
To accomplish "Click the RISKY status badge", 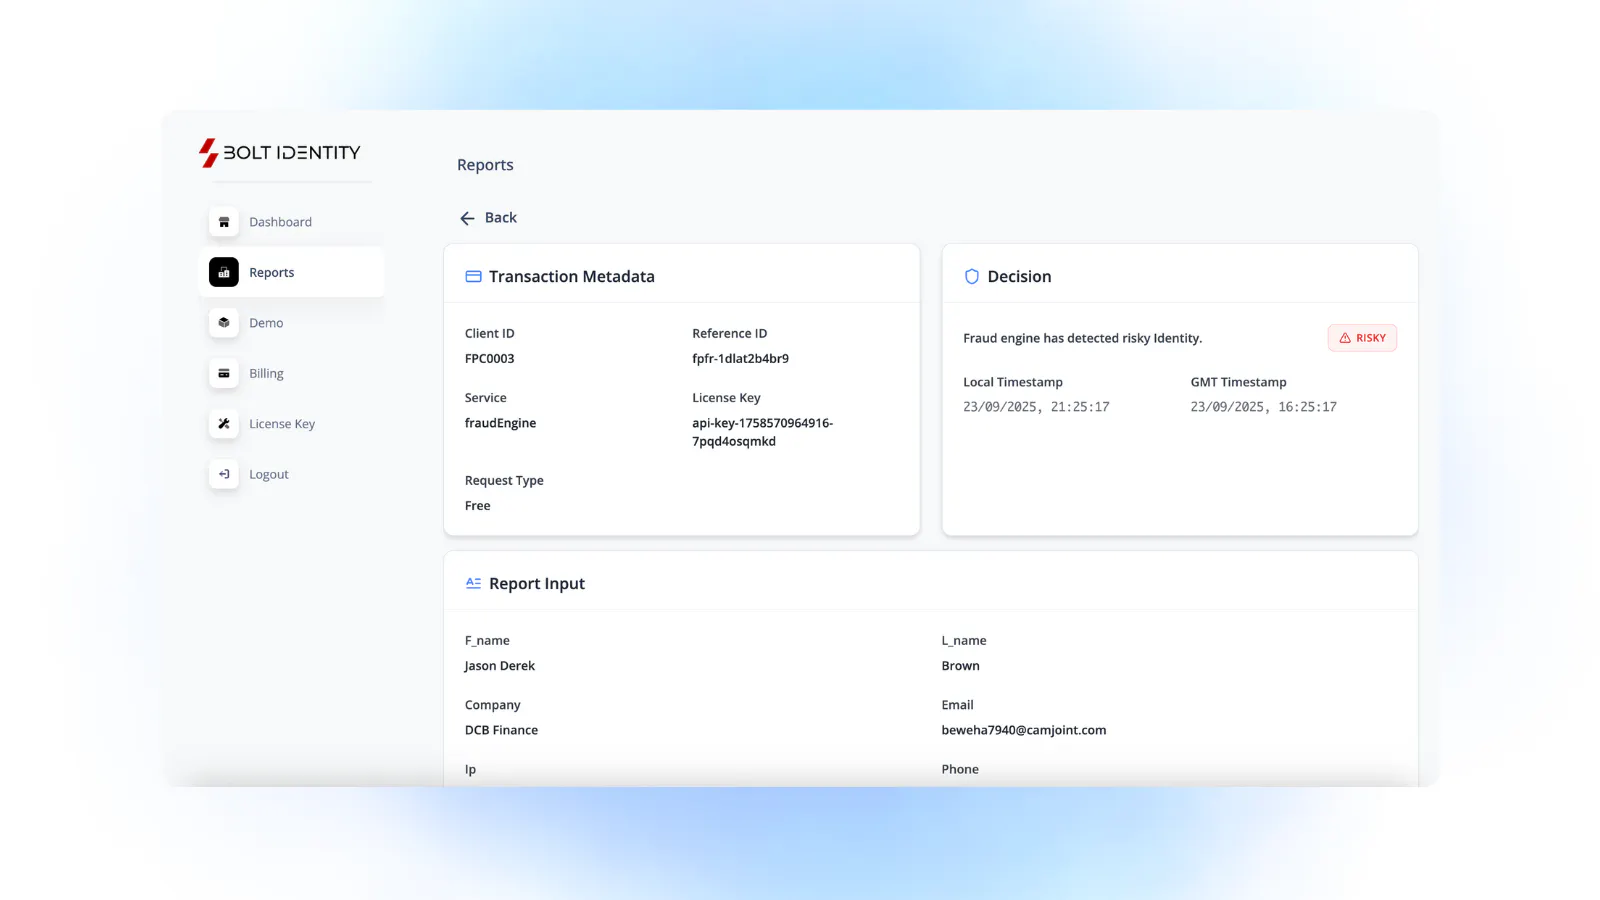I will coord(1362,338).
